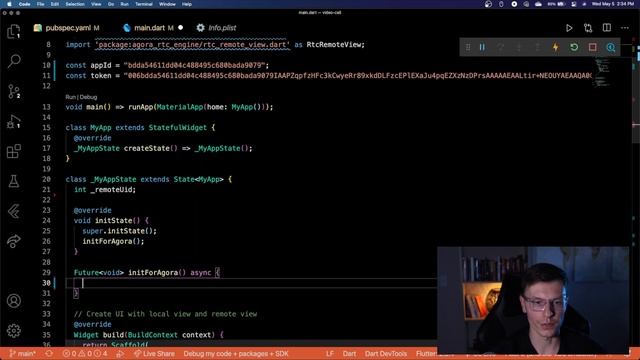This screenshot has height=360, width=640.
Task: Open the Extensions view
Action: [x=14, y=151]
